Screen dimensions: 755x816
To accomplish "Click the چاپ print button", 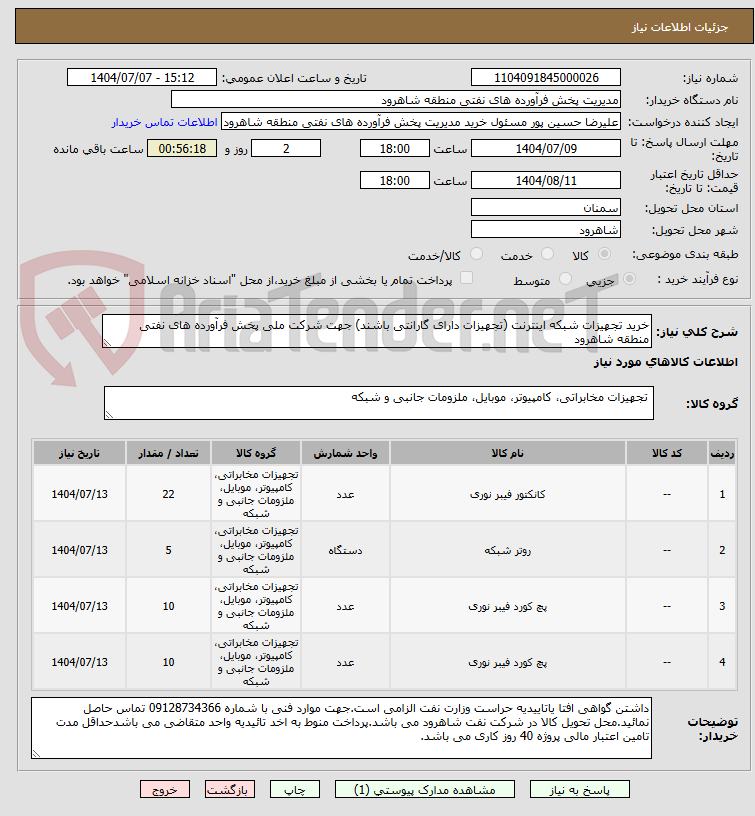I will (x=295, y=789).
